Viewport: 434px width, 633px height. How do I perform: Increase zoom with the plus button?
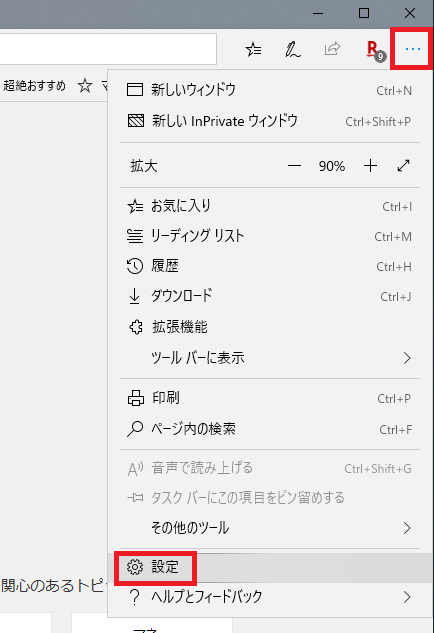pos(370,166)
